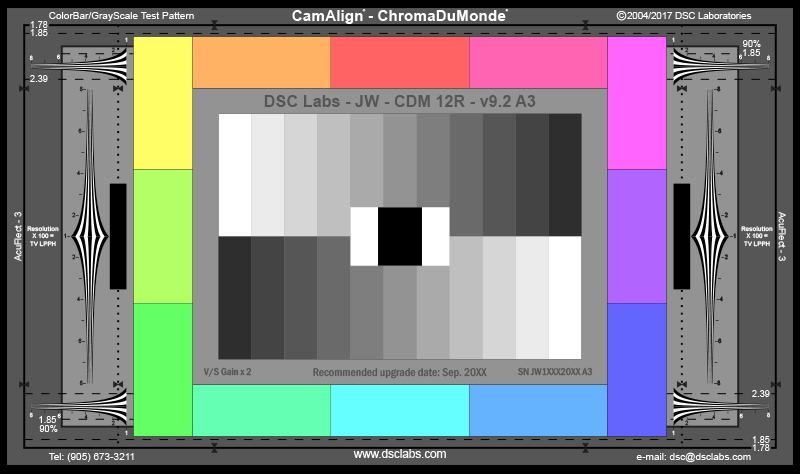Click the 'CamAlign - ChromaDuMonde' title
The image size is (800, 474).
[x=399, y=16]
